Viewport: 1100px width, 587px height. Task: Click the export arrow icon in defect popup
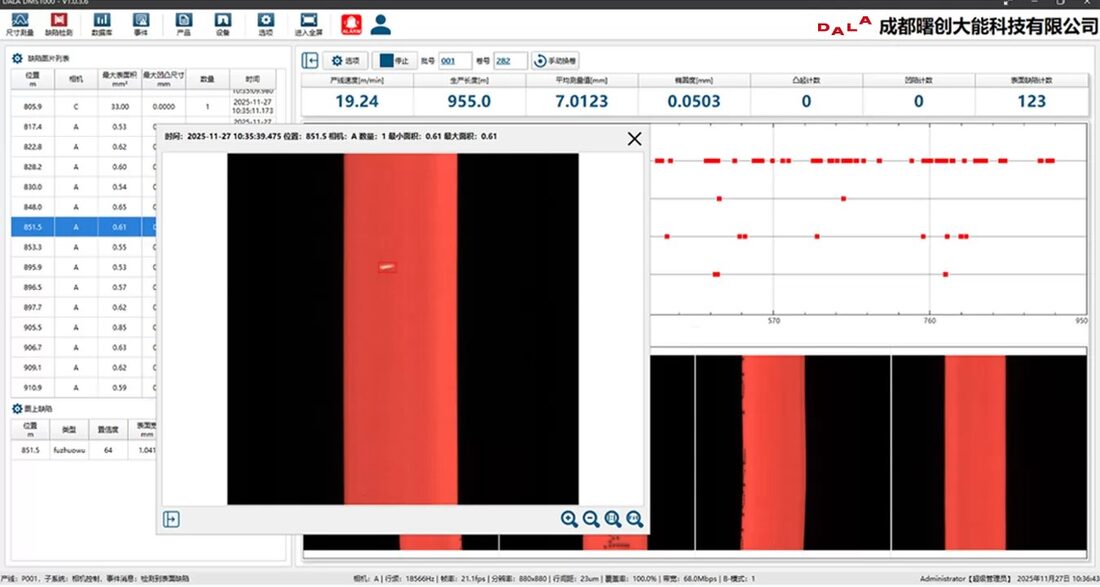point(171,519)
